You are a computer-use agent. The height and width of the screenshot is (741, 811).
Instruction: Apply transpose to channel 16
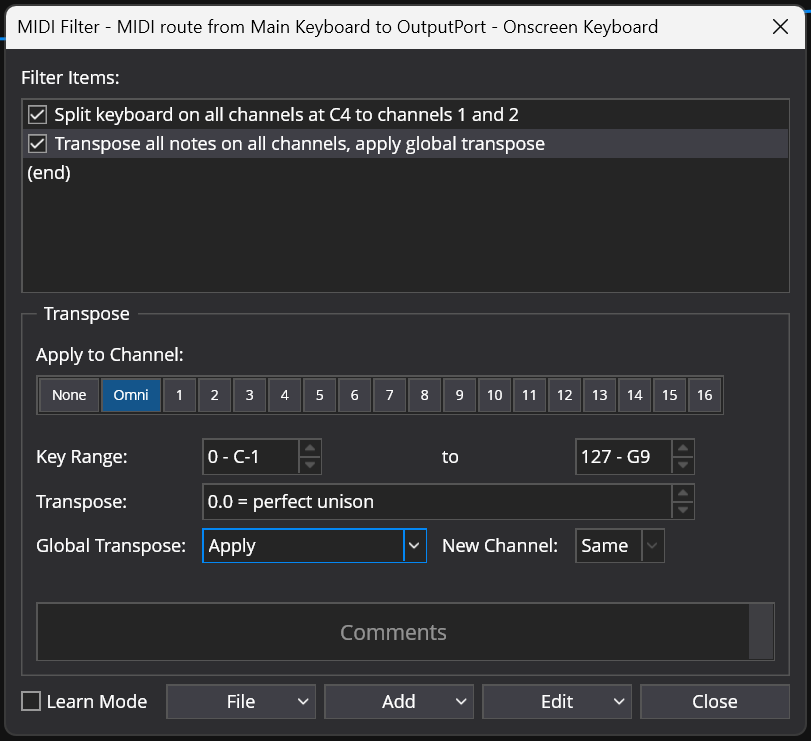[704, 395]
